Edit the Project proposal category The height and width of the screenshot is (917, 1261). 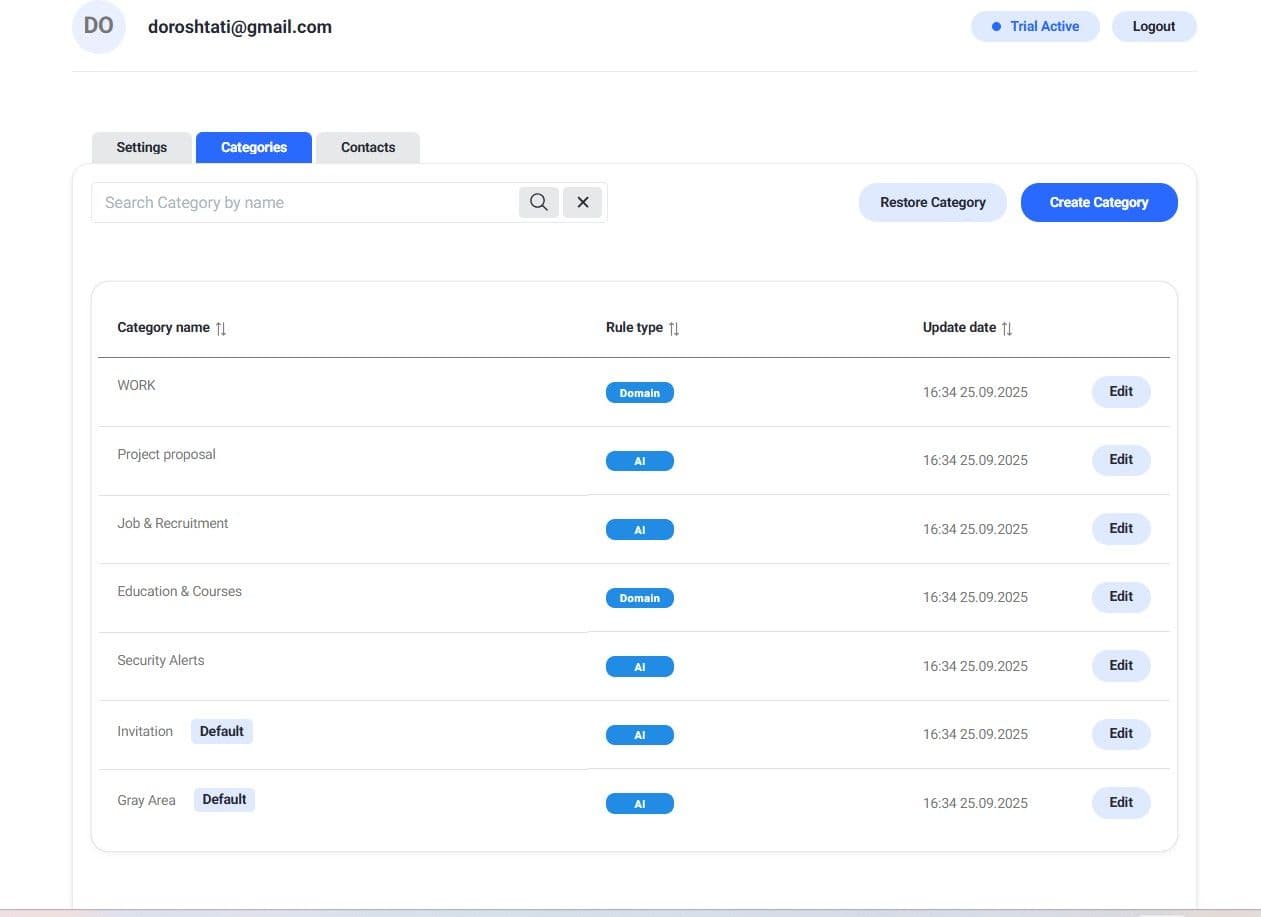coord(1120,460)
